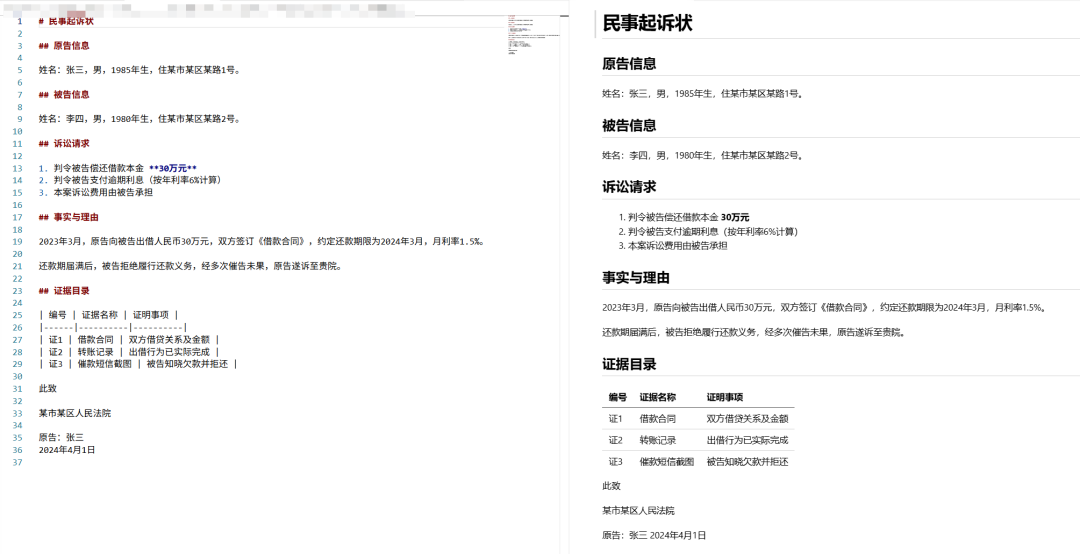This screenshot has height=554, width=1080.
Task: Click the '原告信息' heading in the preview
Action: tap(629, 64)
